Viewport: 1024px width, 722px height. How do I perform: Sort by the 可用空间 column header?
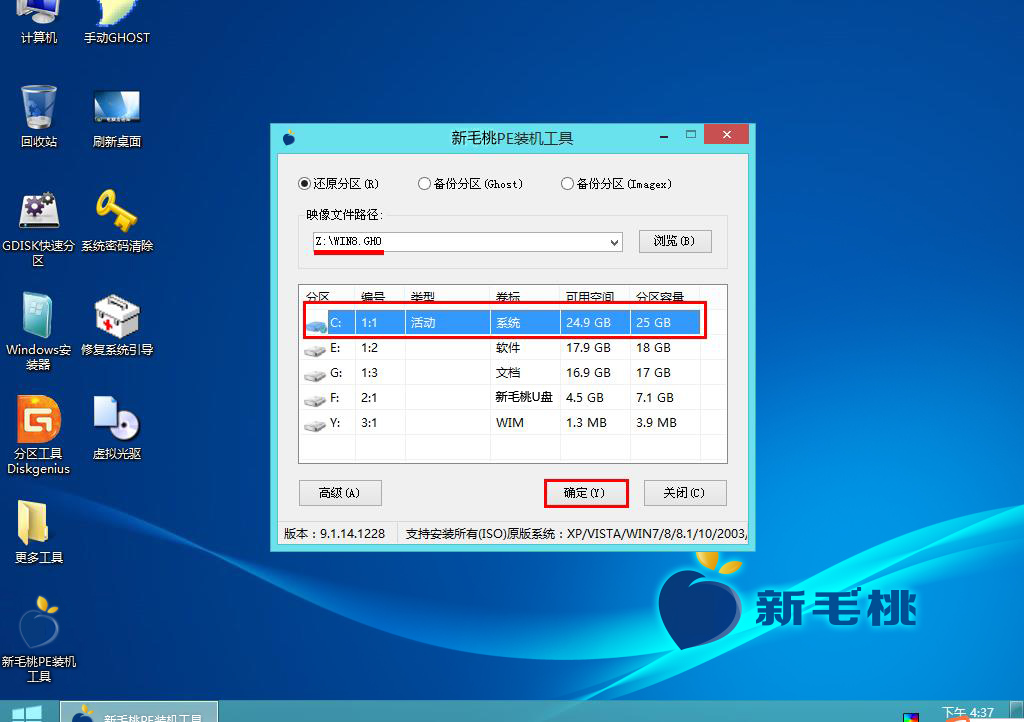(594, 295)
